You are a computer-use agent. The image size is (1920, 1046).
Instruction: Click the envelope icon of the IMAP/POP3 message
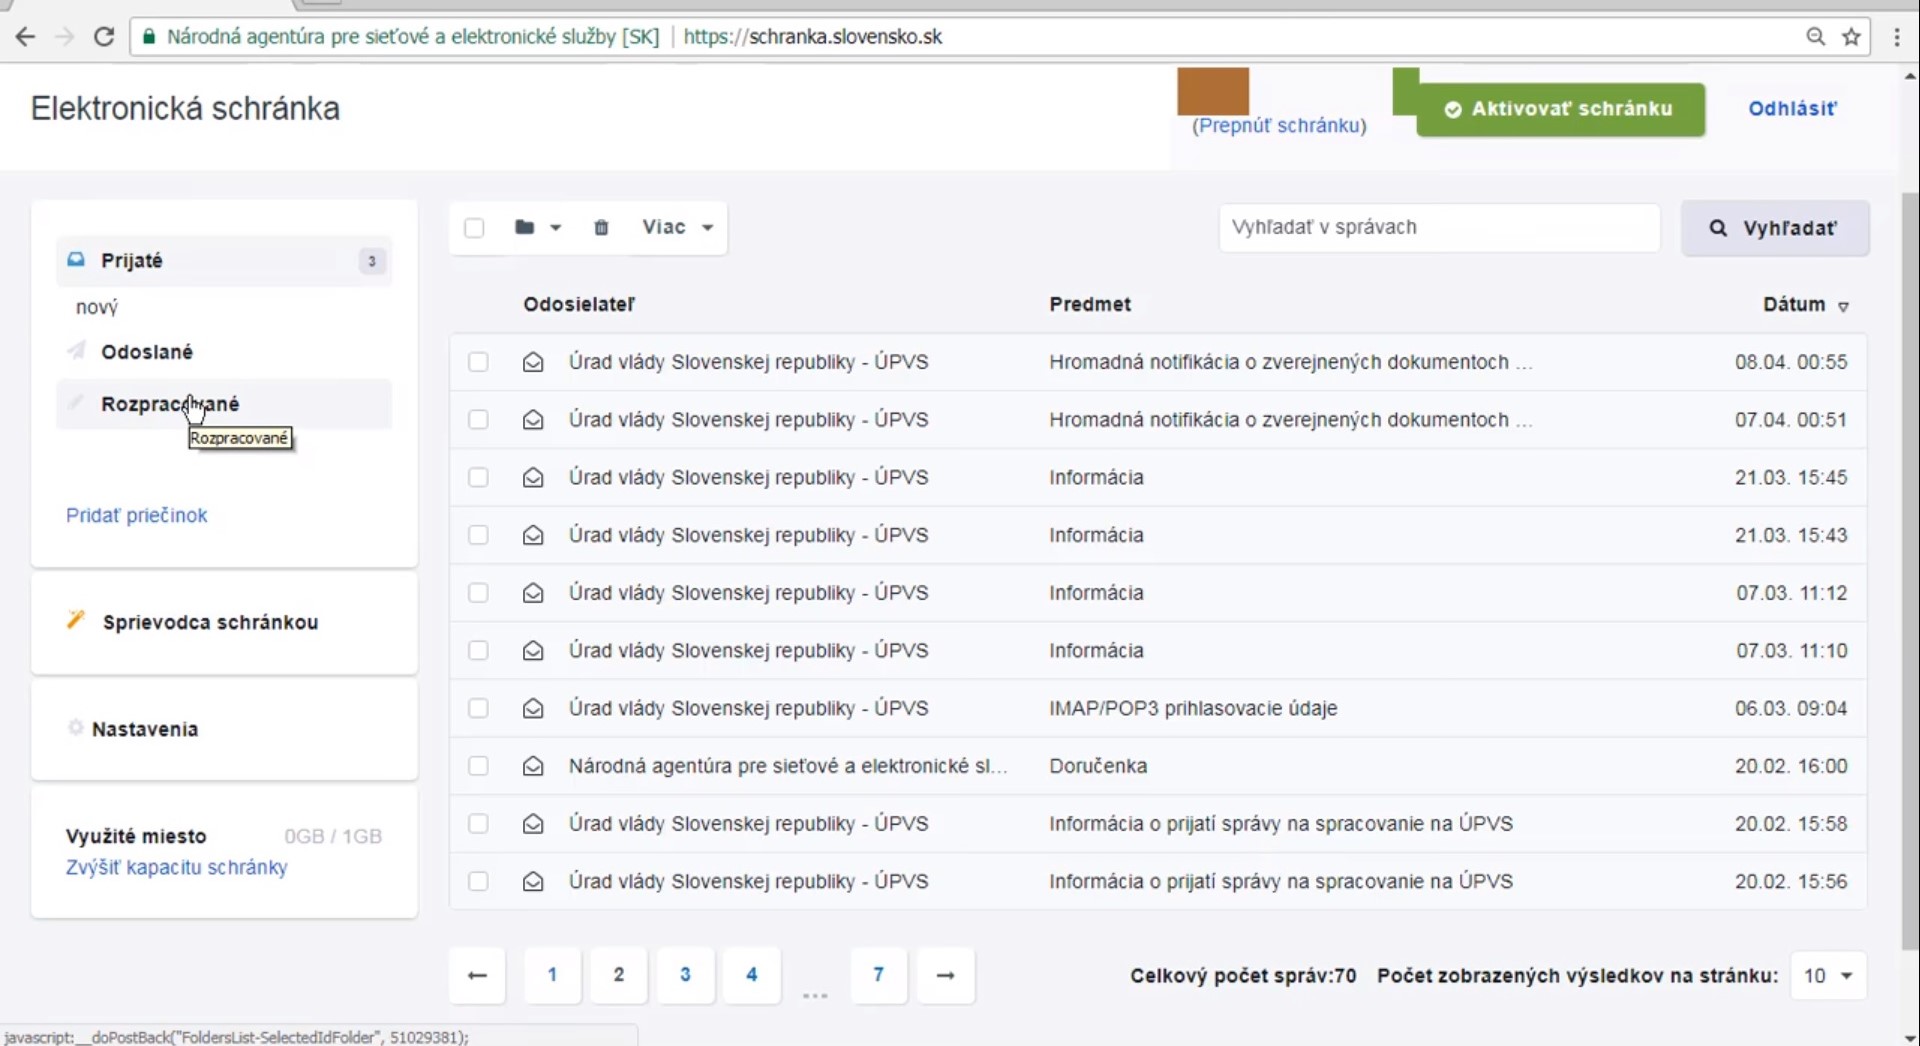click(x=533, y=709)
